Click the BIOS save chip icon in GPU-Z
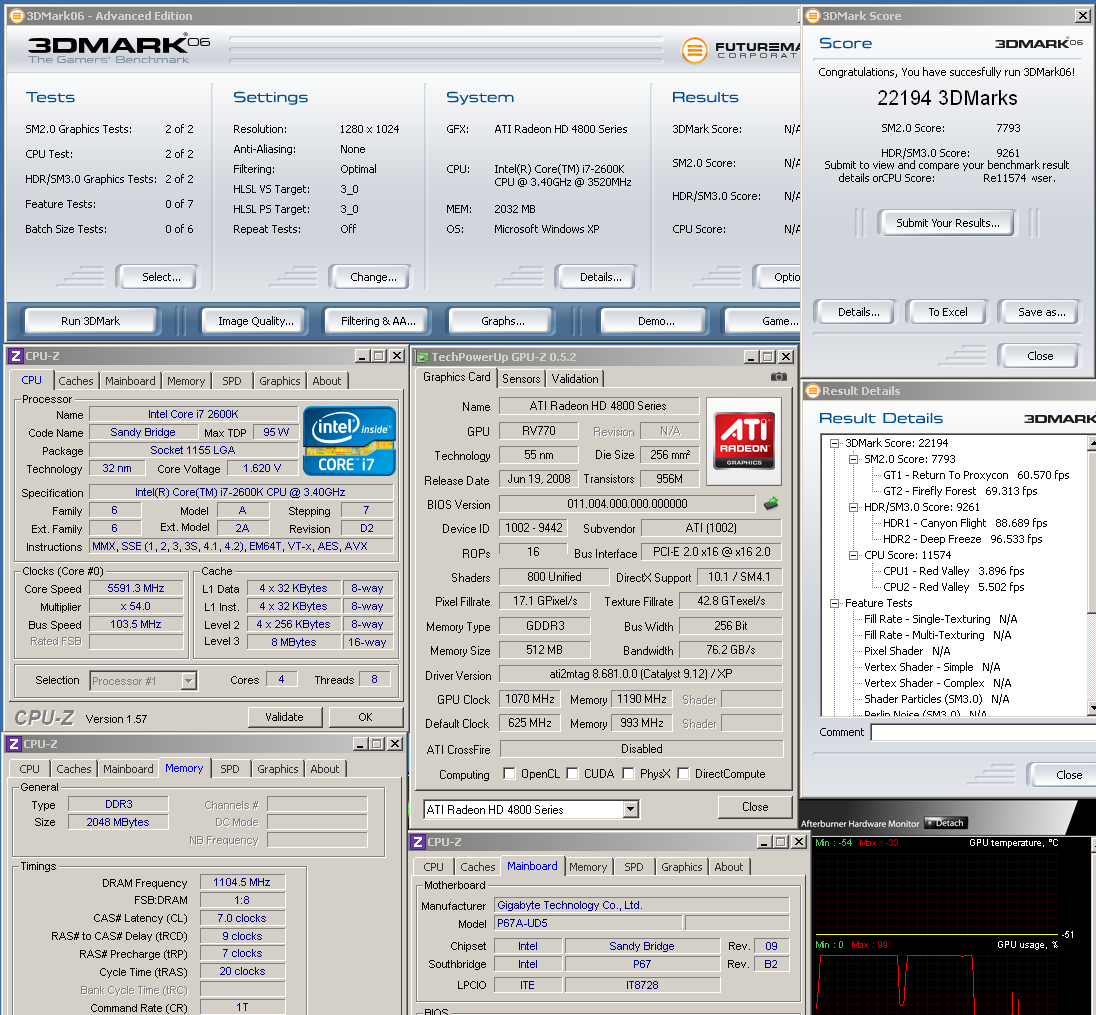Image resolution: width=1096 pixels, height=1015 pixels. [771, 503]
